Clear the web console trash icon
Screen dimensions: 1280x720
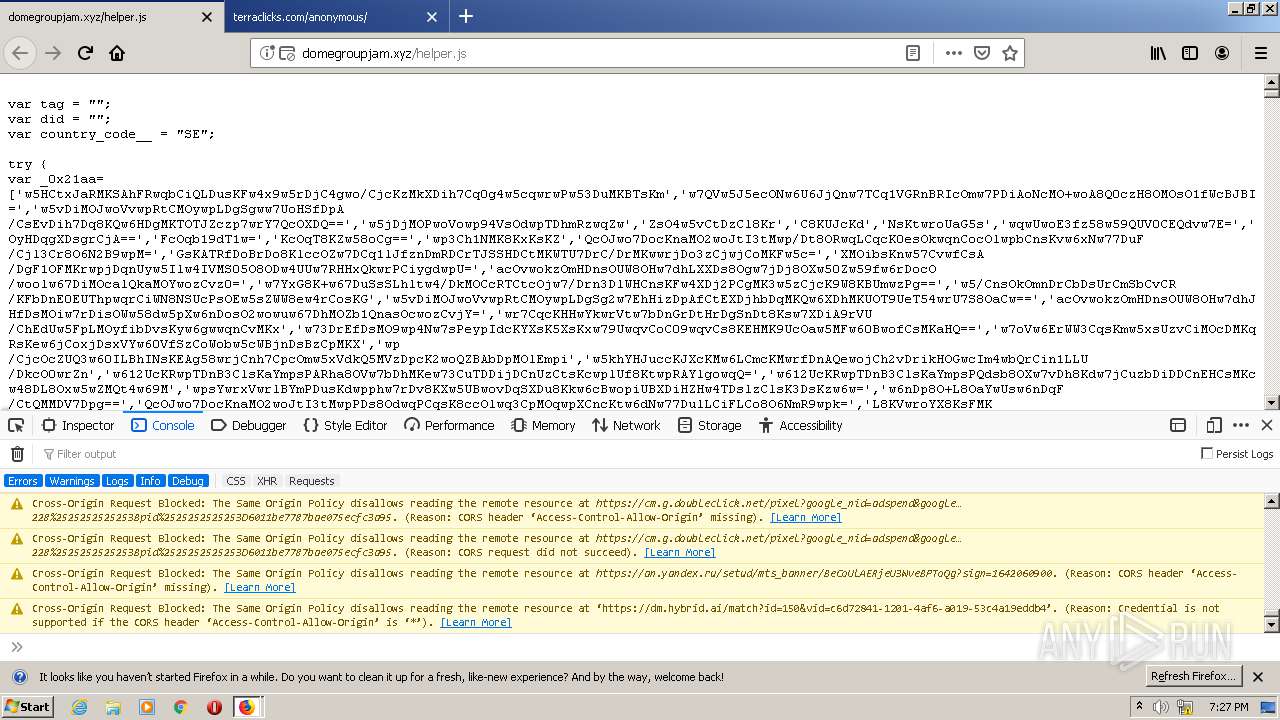pos(17,454)
